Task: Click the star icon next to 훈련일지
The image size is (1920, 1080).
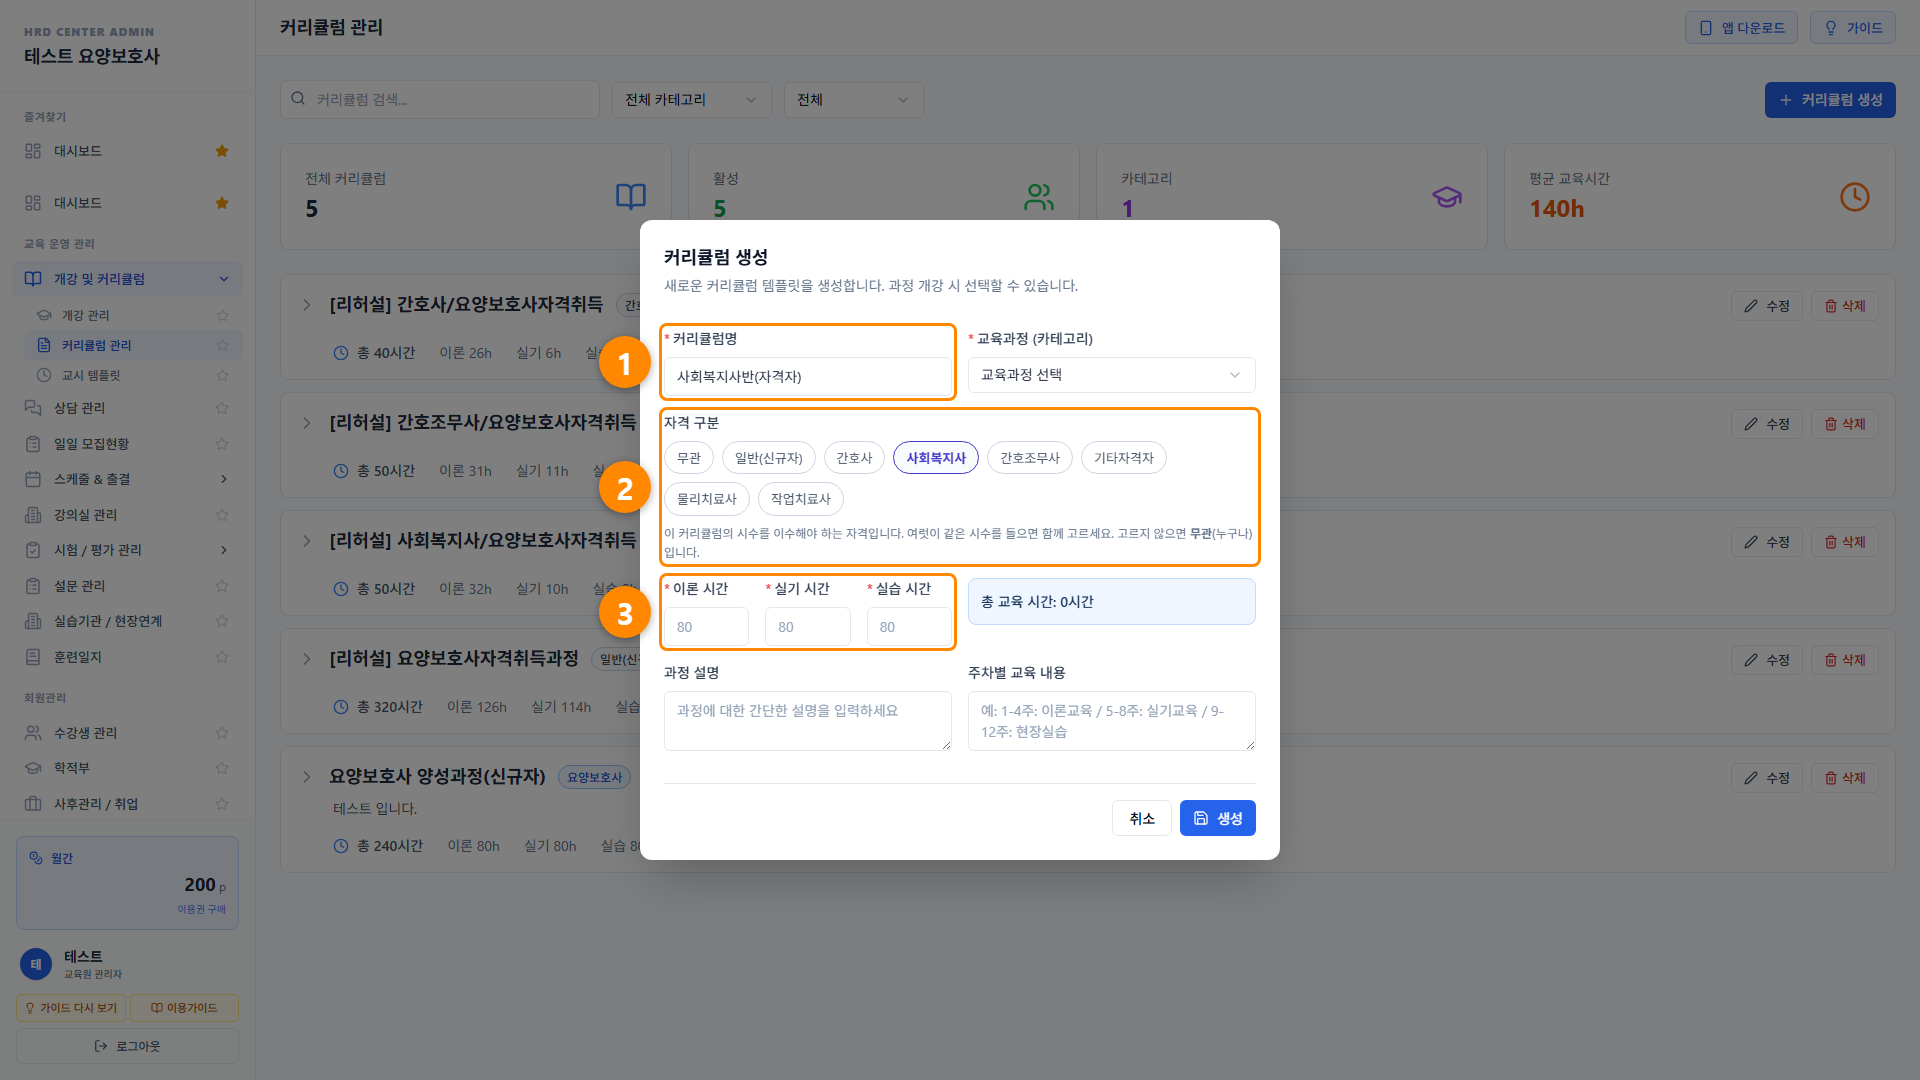Action: 222,657
